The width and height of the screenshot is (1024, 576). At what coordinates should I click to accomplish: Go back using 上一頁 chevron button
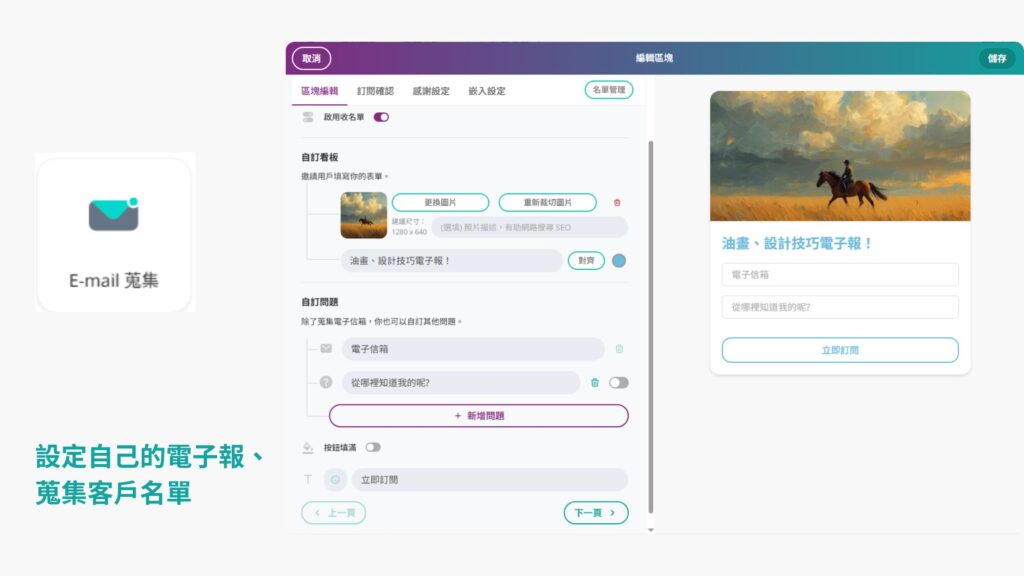[x=333, y=513]
